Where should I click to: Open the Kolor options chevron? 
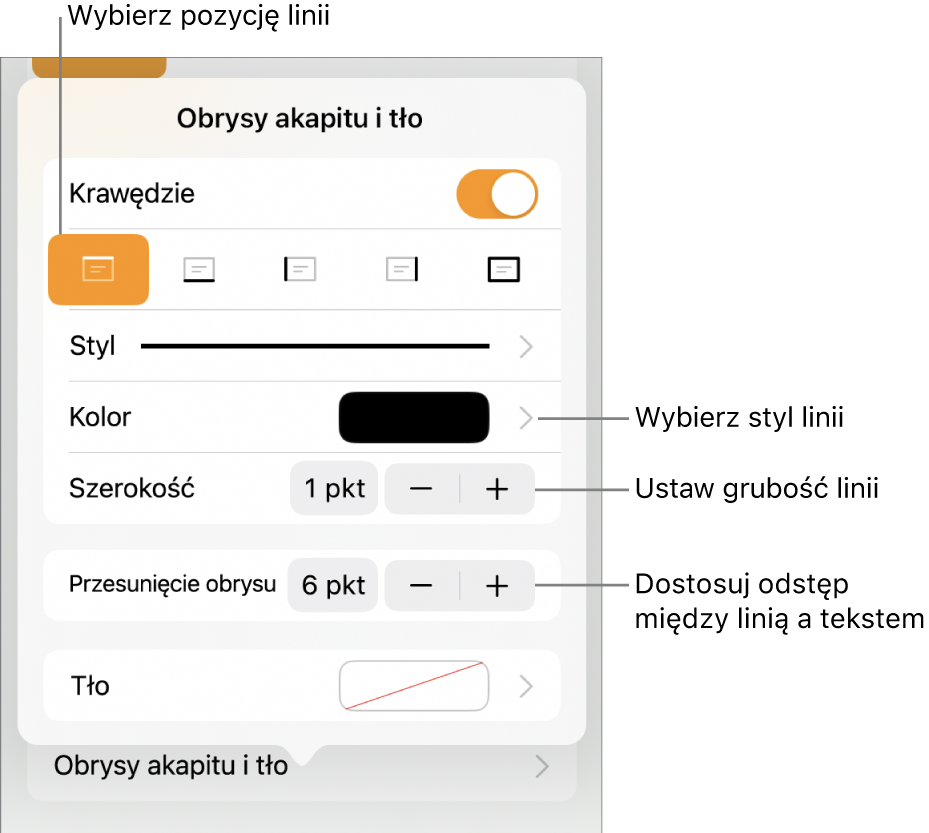(x=526, y=418)
